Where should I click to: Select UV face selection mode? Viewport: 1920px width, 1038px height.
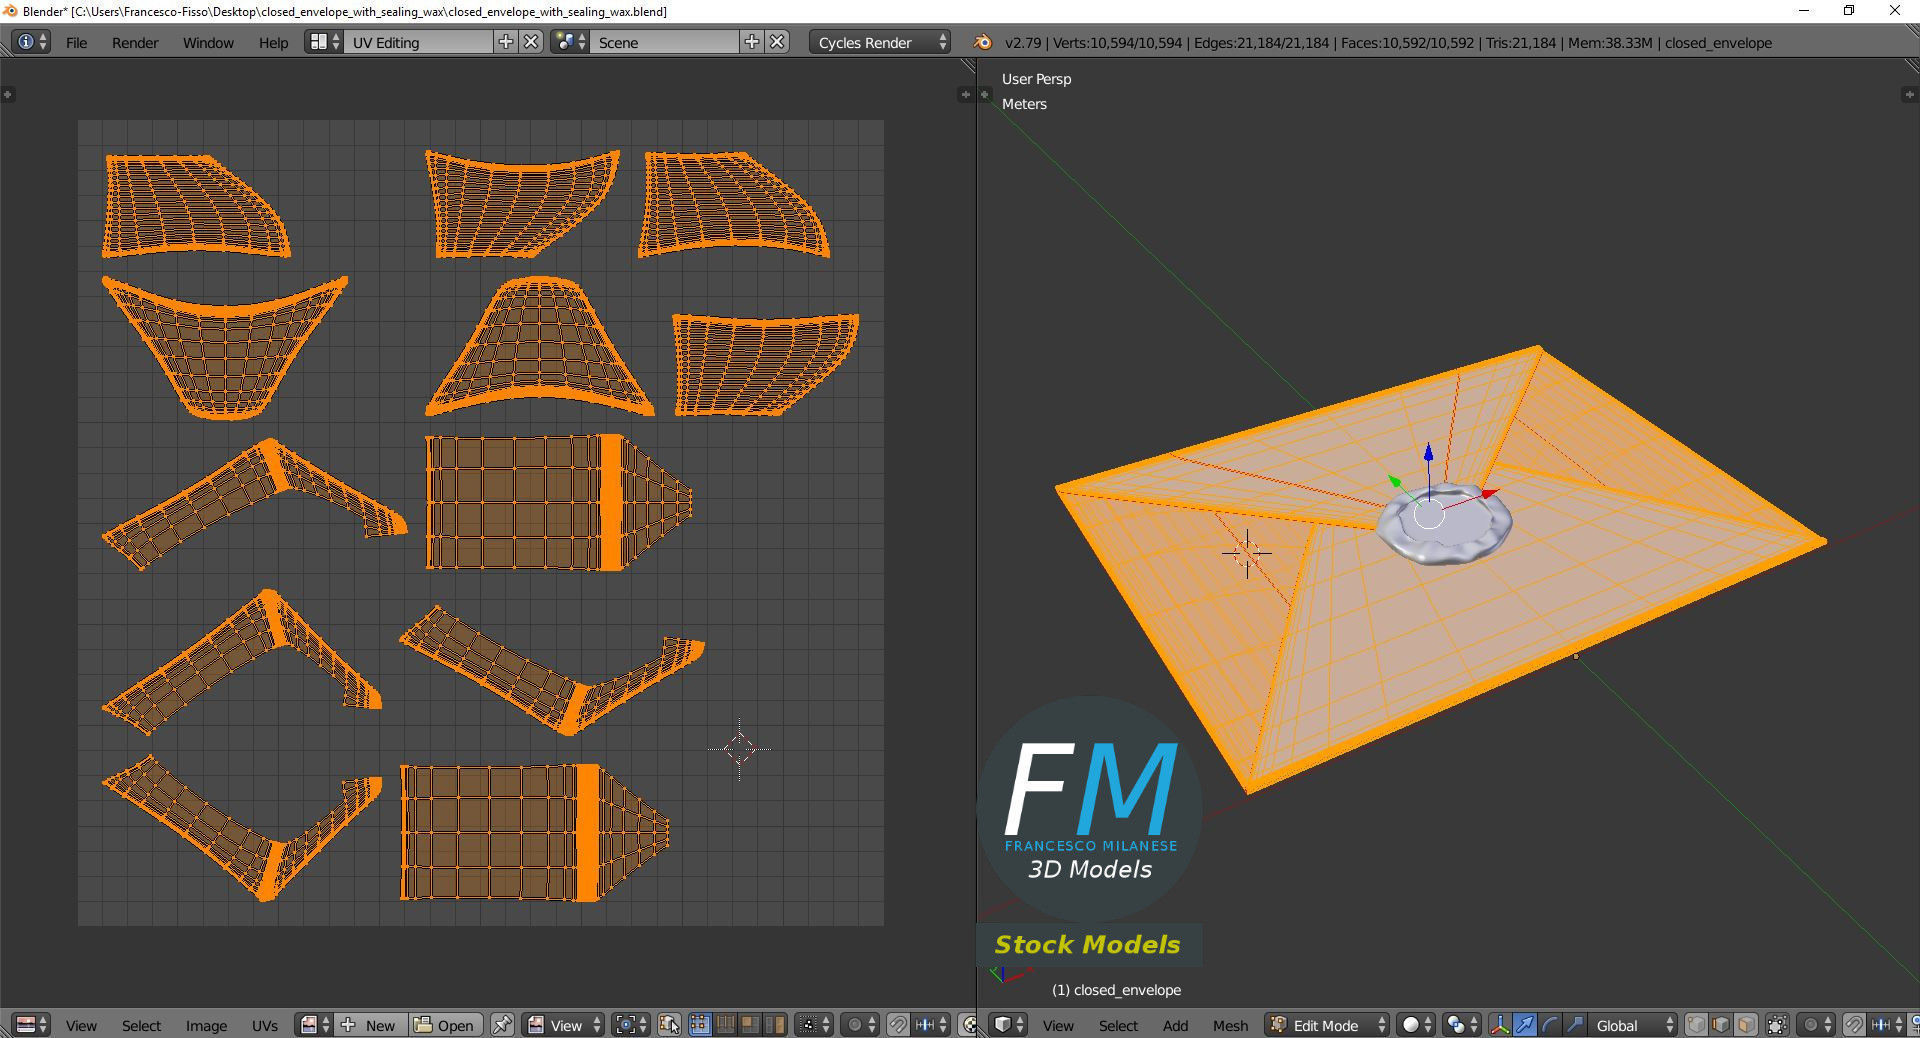pos(749,1025)
